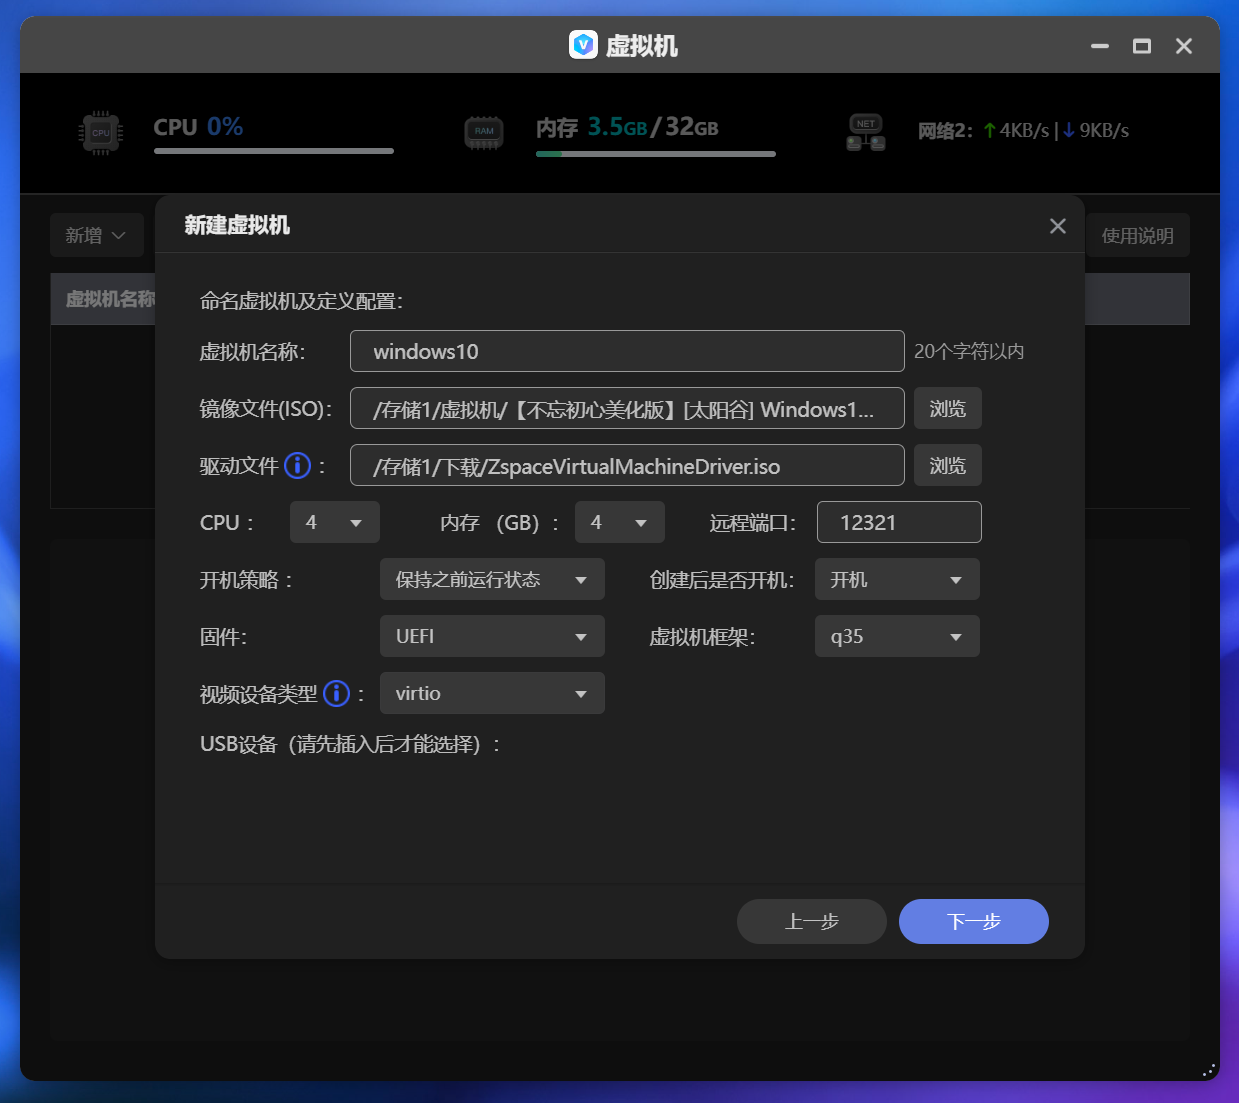Screen dimensions: 1239x1103
Task: Open video device type info icon
Action: pyautogui.click(x=337, y=693)
